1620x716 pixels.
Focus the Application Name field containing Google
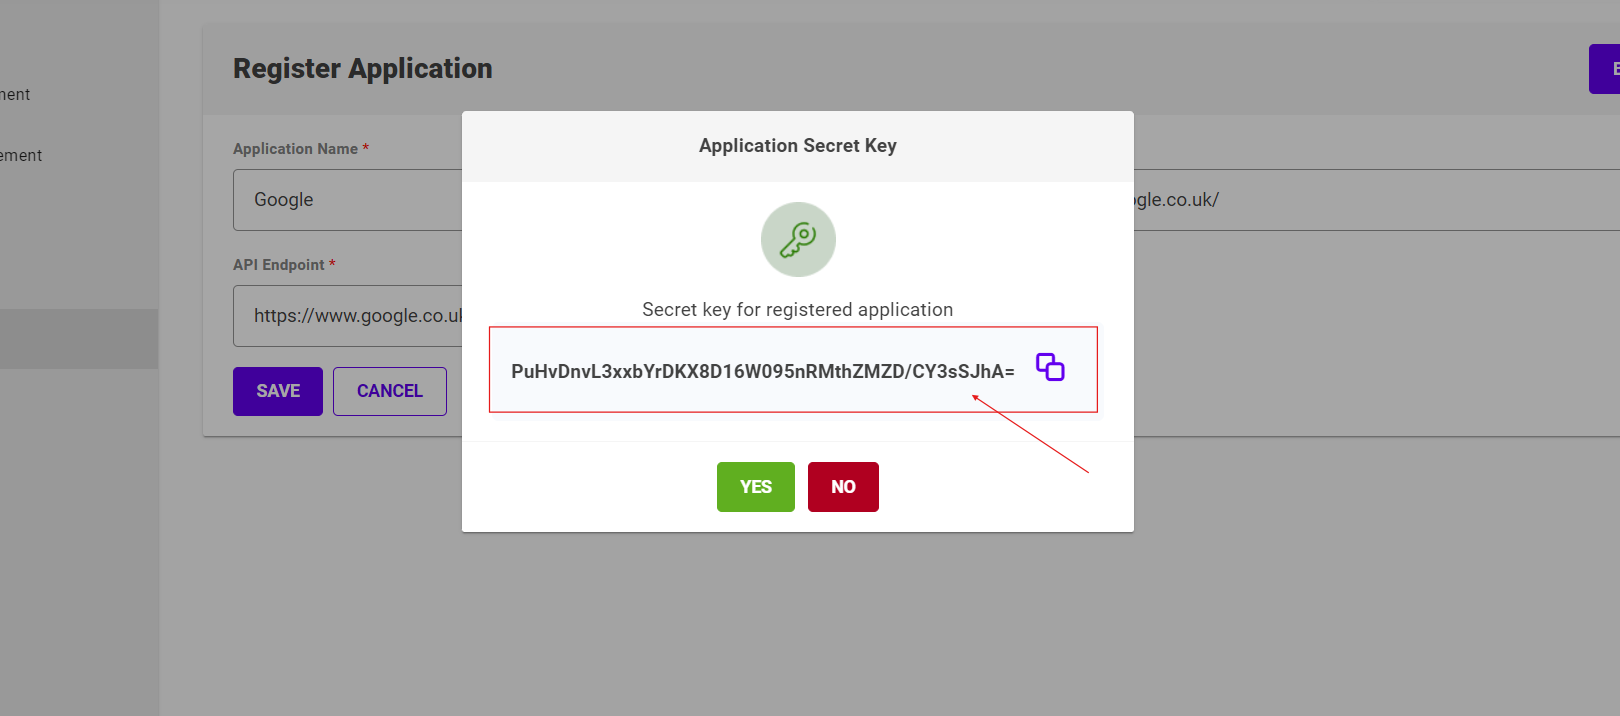click(x=348, y=200)
